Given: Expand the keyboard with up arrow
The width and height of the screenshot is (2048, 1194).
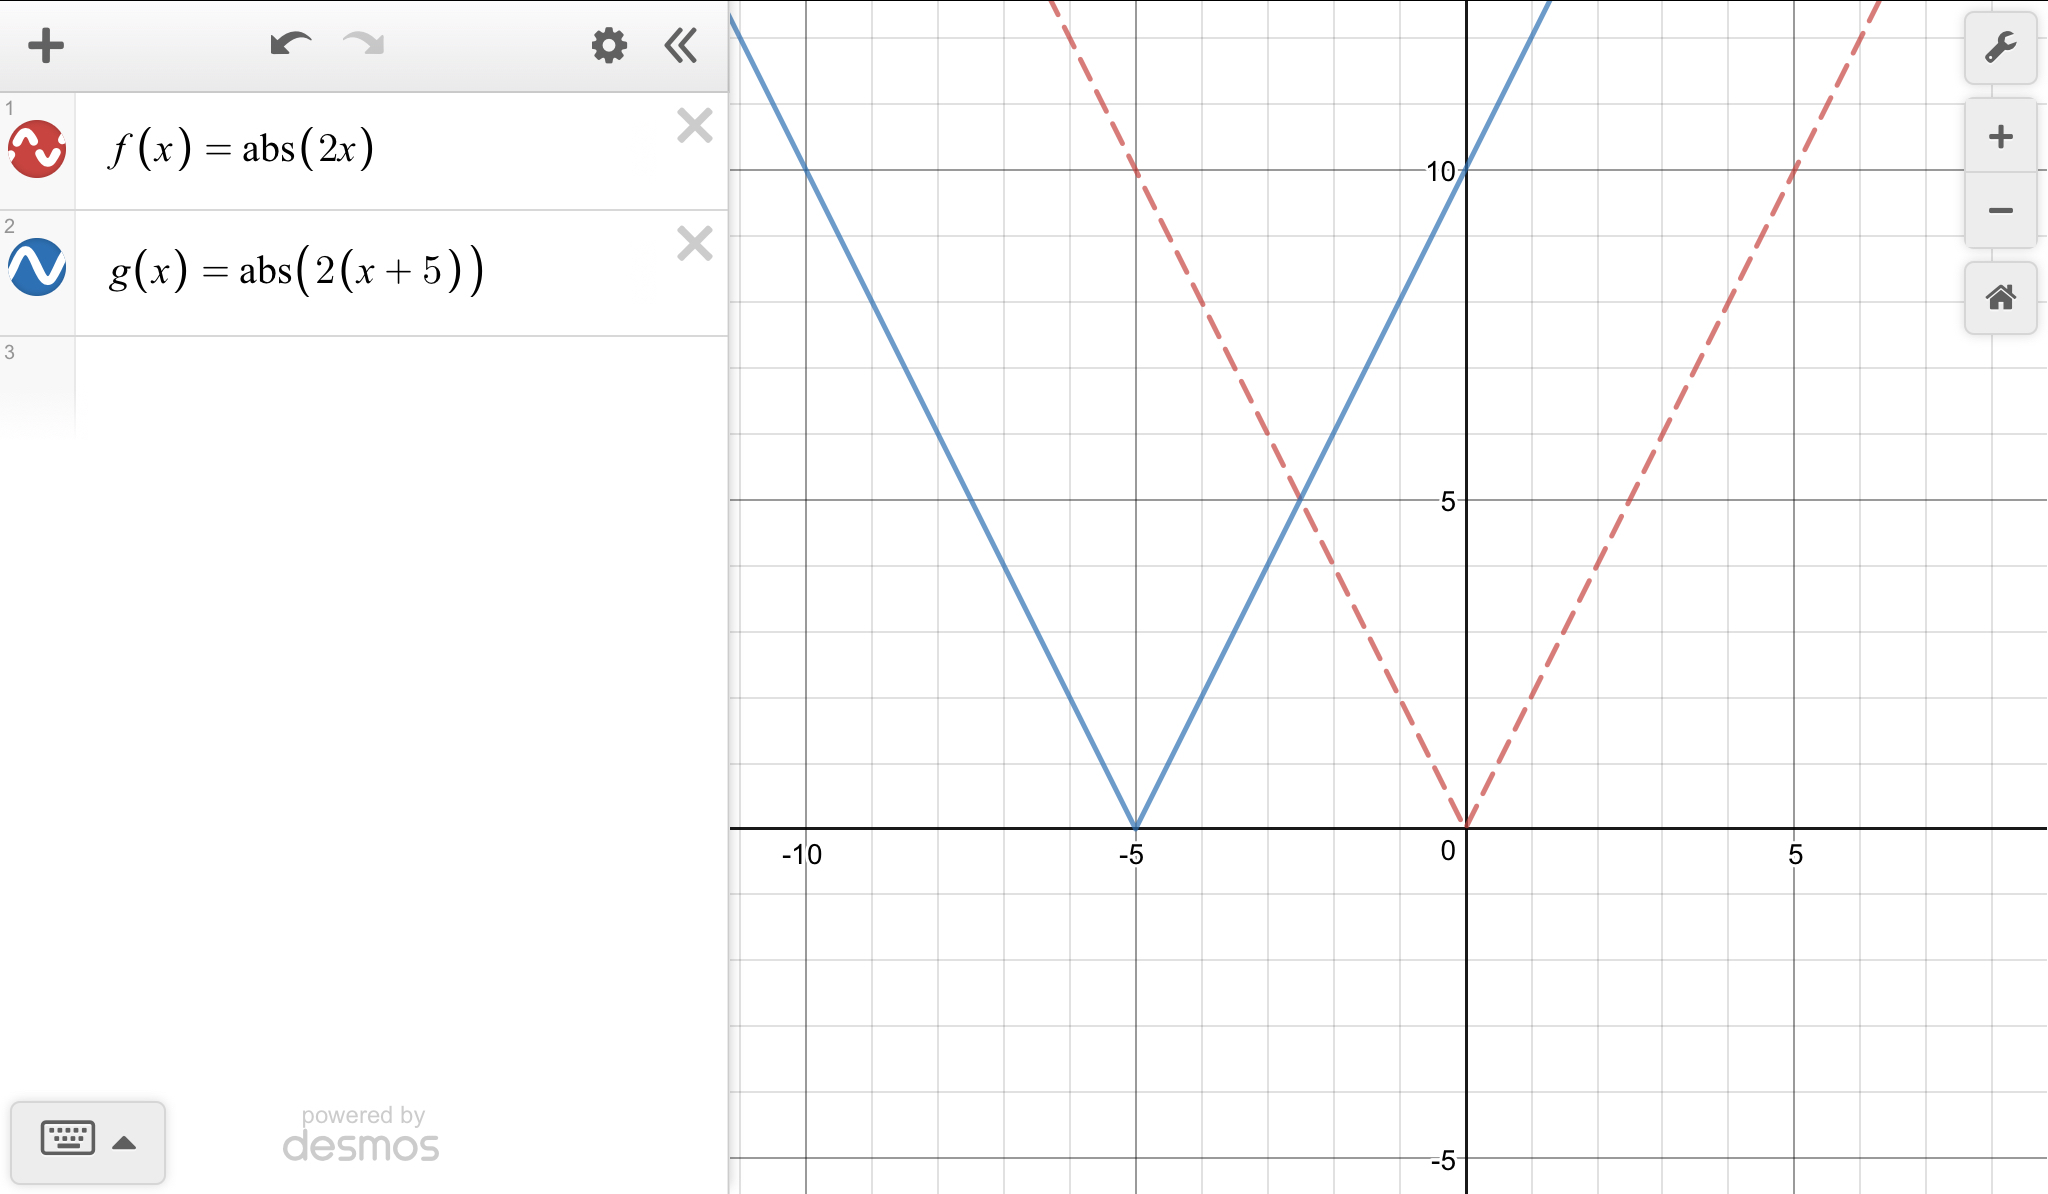Looking at the screenshot, I should (x=124, y=1143).
